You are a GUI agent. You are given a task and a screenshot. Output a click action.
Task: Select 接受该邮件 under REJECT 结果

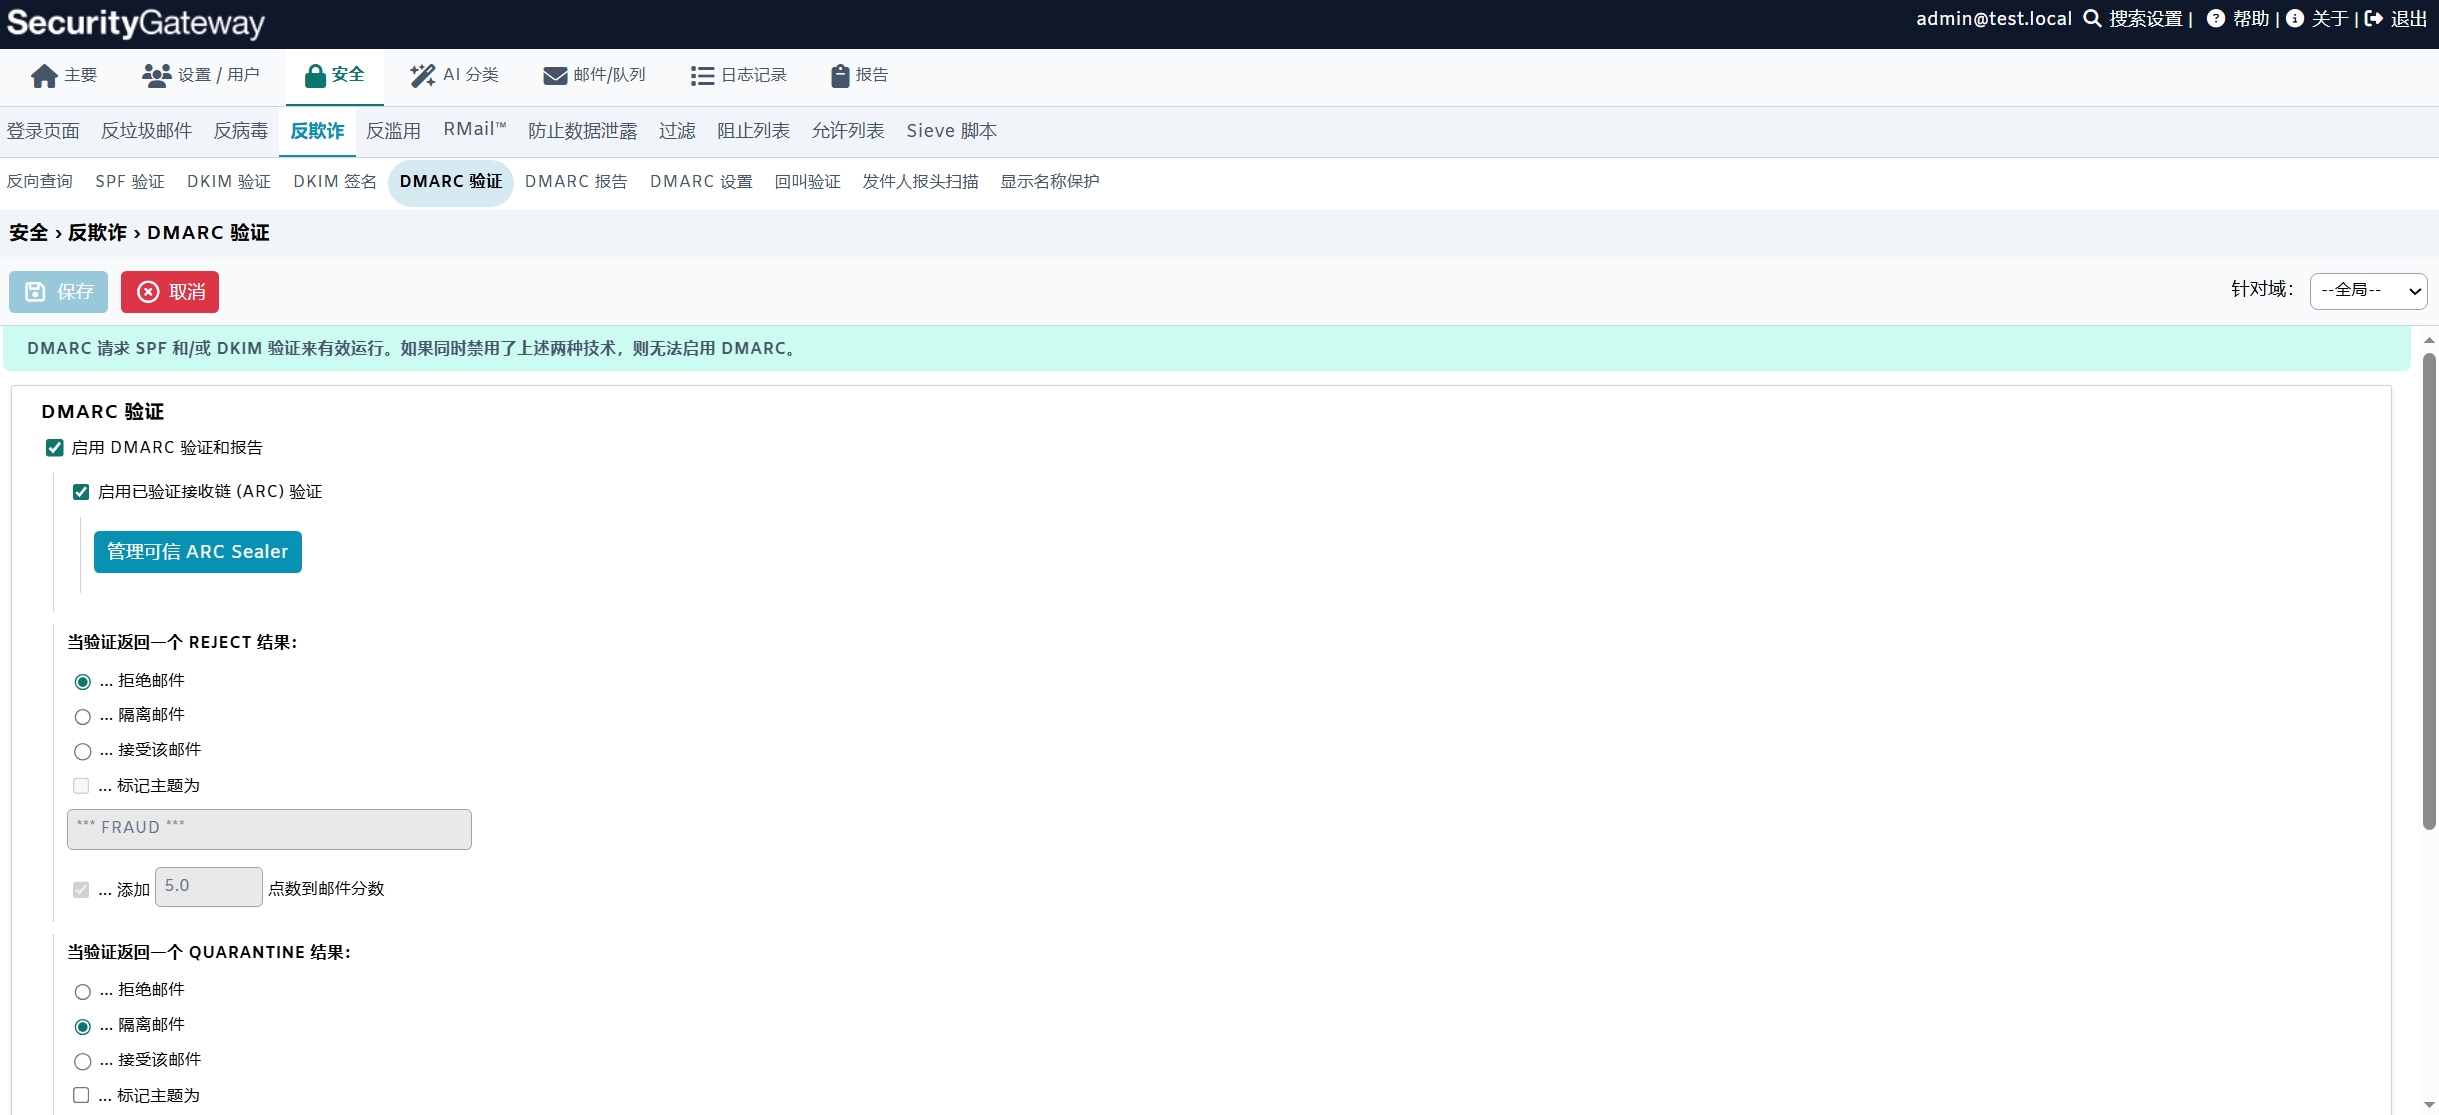point(83,752)
